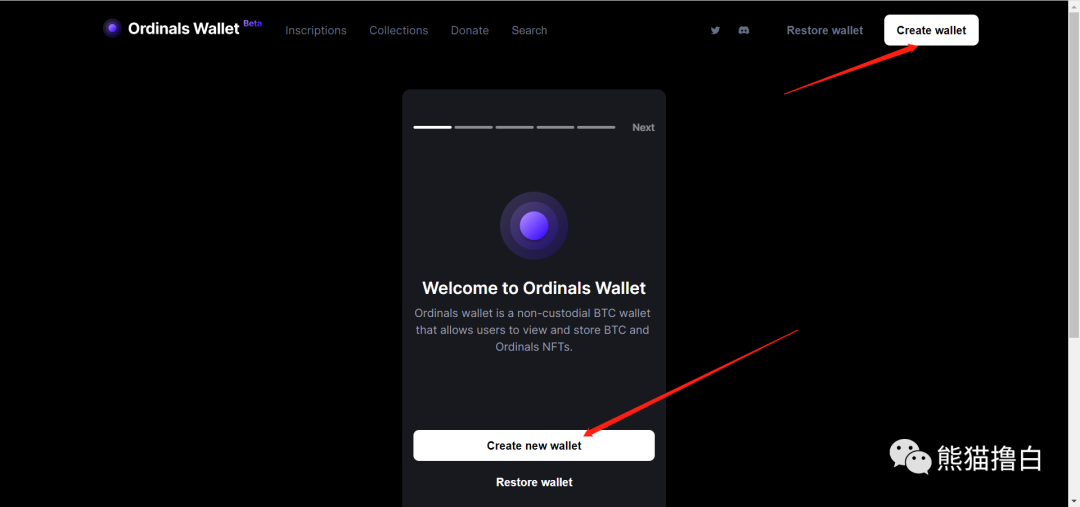
Task: Open the Inscriptions page
Action: (x=316, y=30)
